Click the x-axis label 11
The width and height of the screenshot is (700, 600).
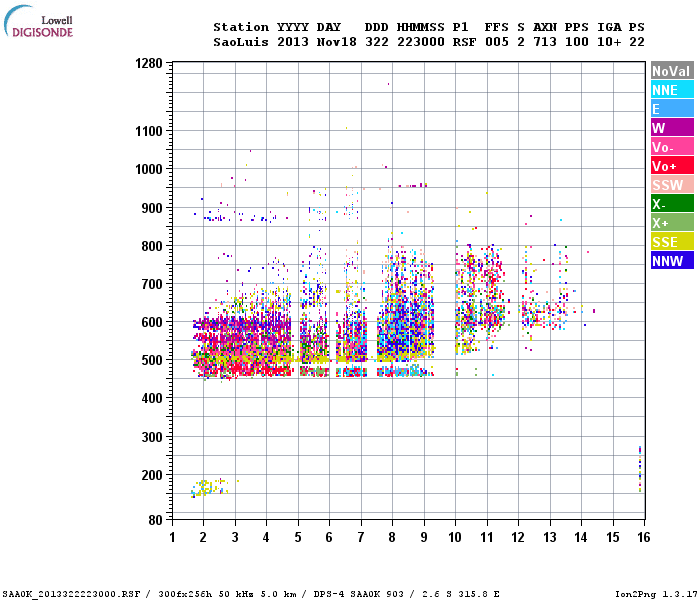coord(487,537)
